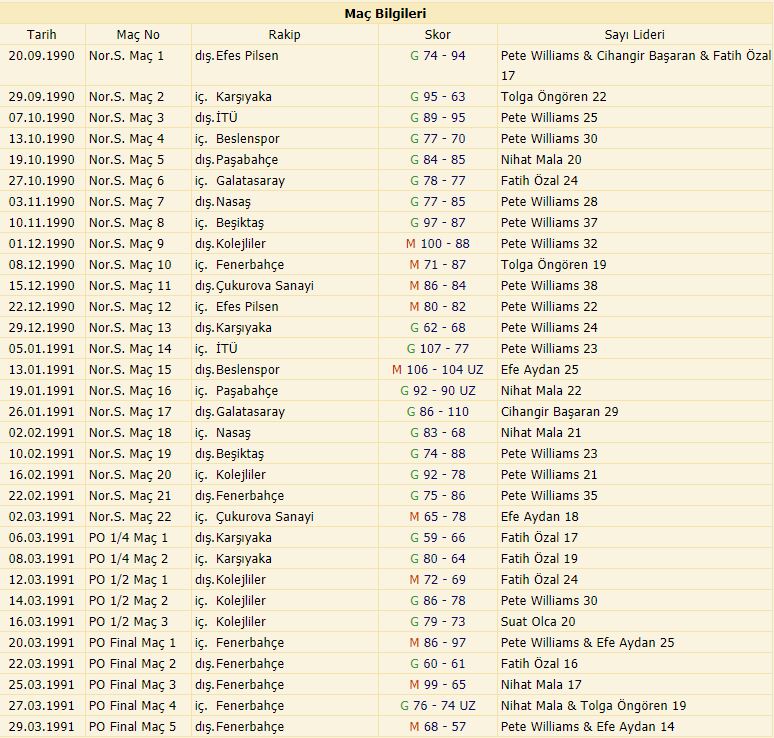The width and height of the screenshot is (774, 738).
Task: Click opponent dış.Efes Pilsen in Maç 1
Action: (x=236, y=55)
